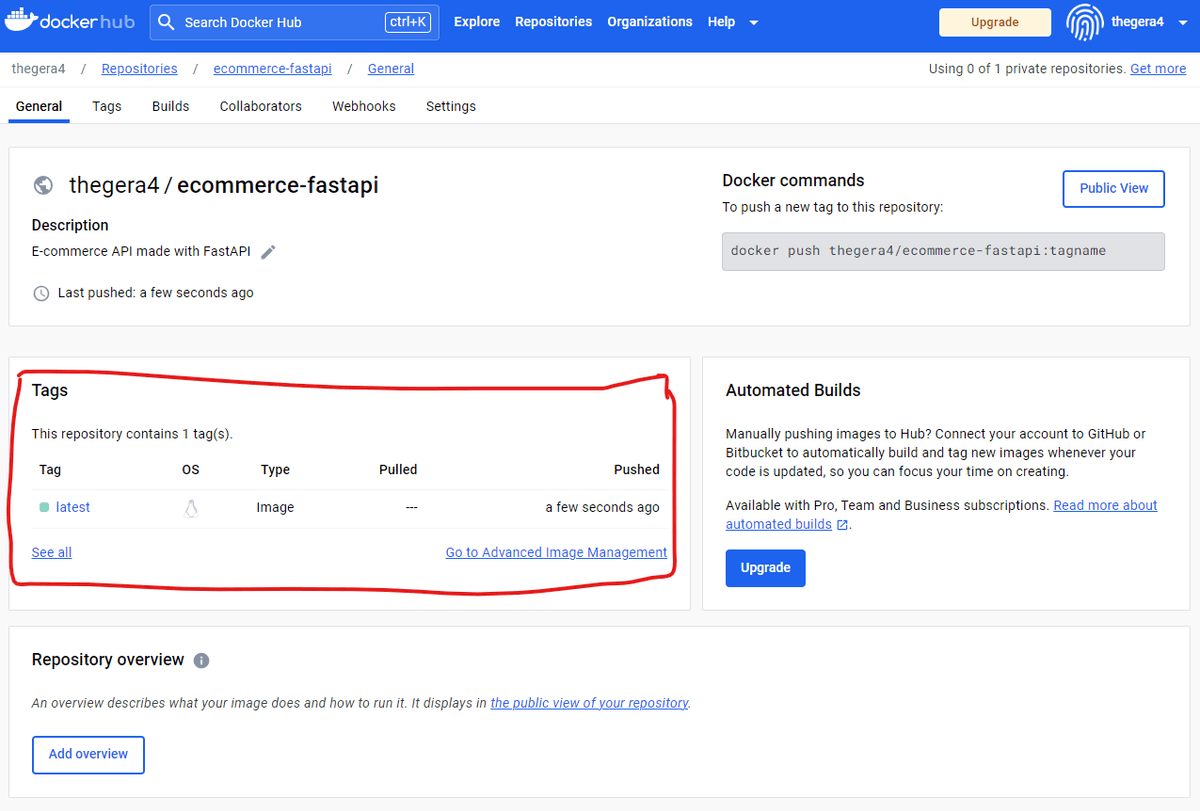Screen dimensions: 1200x811
Task: Switch to the Tags tab
Action: (x=107, y=106)
